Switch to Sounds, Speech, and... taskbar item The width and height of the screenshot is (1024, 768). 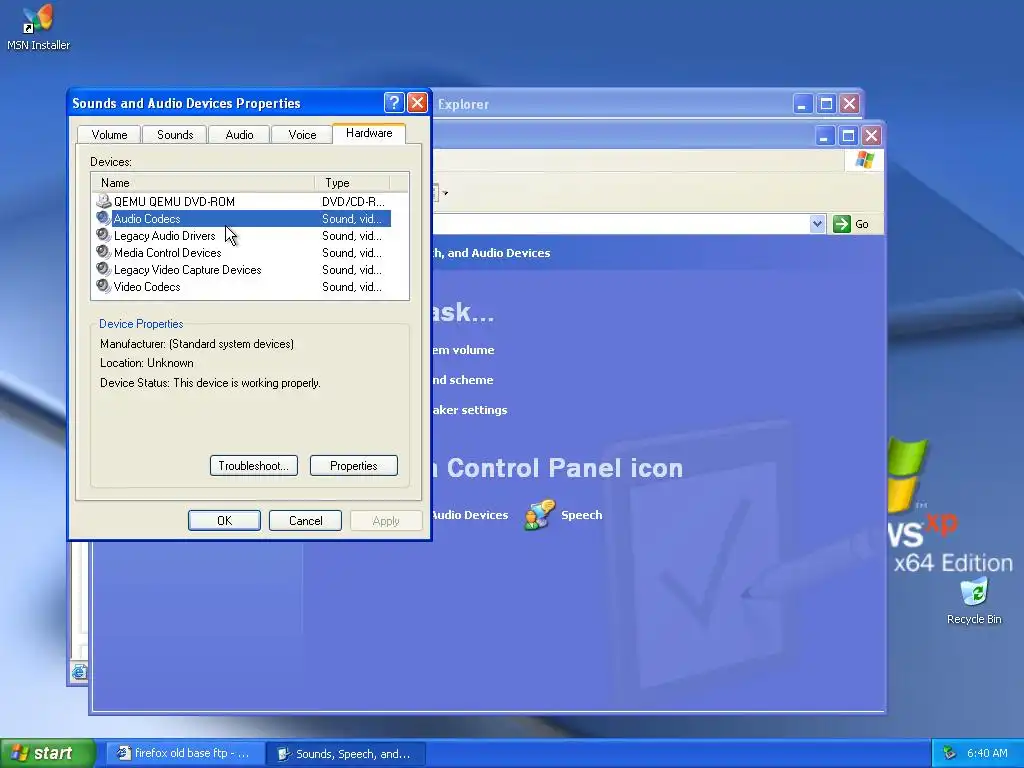click(346, 754)
